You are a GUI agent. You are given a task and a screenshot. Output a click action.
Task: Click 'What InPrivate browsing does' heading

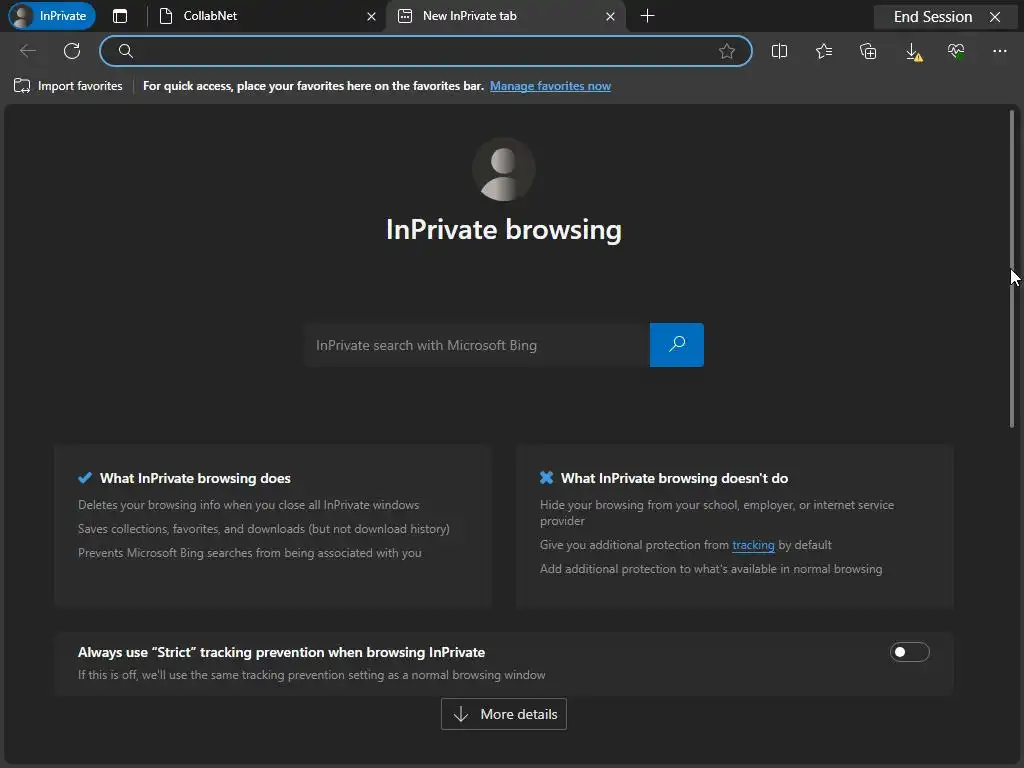[195, 478]
